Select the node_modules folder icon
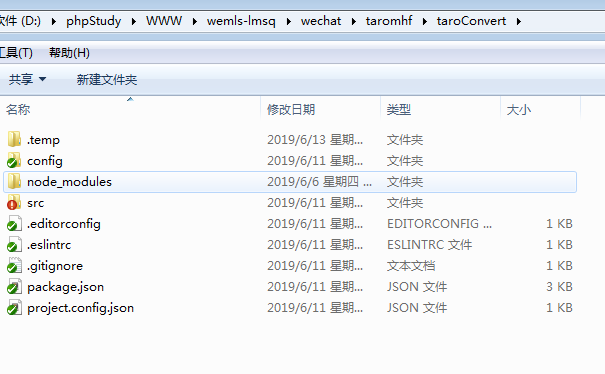The width and height of the screenshot is (605, 374). tap(14, 181)
